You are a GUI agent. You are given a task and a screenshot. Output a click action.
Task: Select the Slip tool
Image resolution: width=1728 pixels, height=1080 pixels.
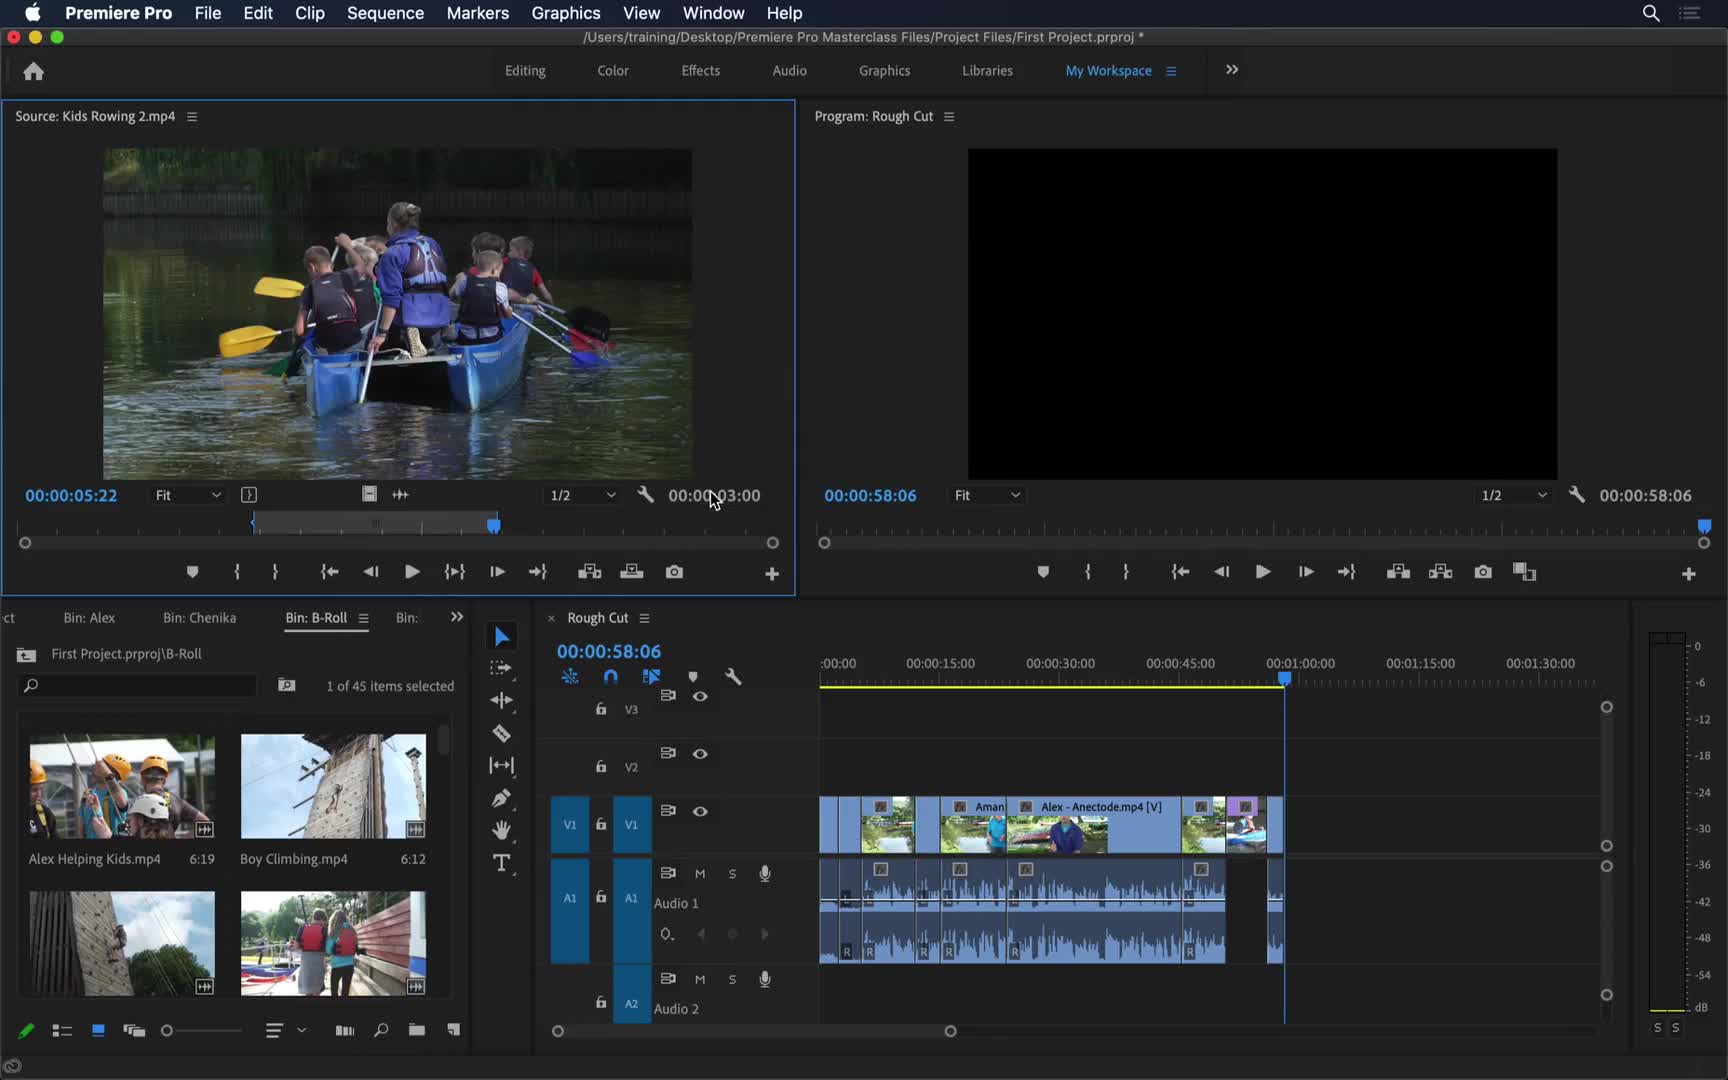point(502,765)
